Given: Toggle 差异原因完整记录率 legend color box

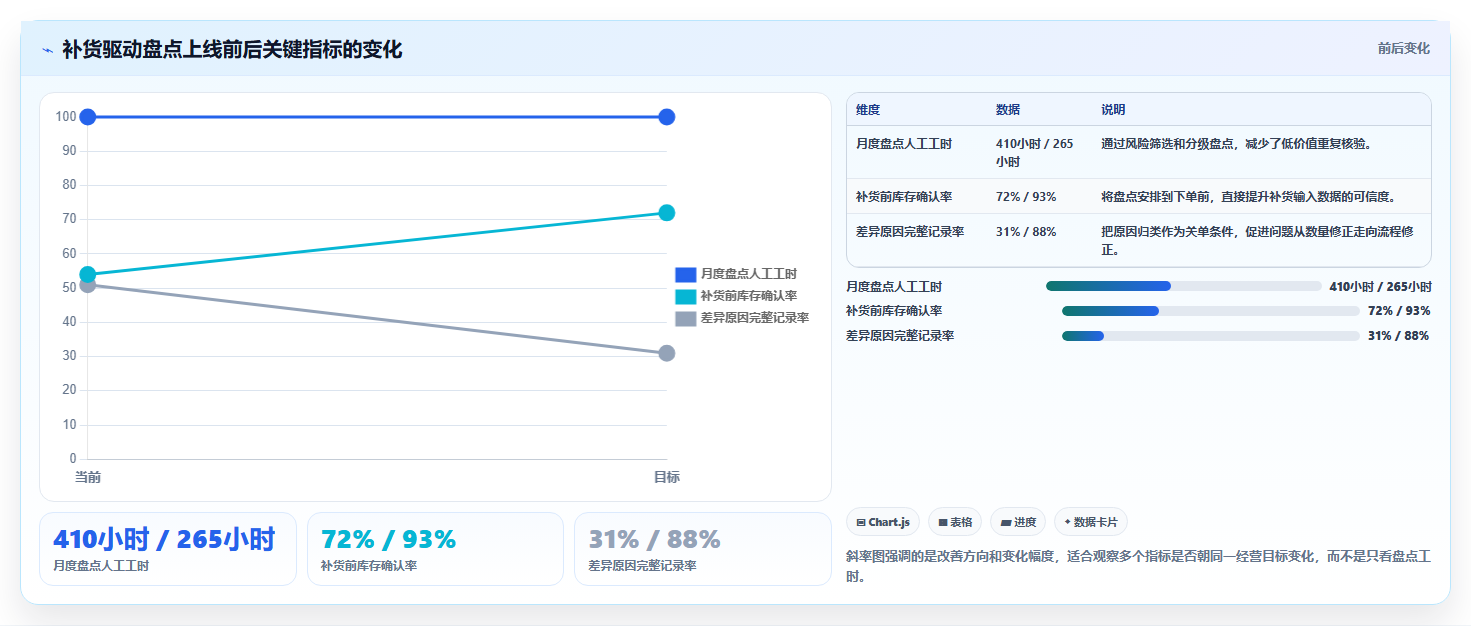Looking at the screenshot, I should coord(685,318).
